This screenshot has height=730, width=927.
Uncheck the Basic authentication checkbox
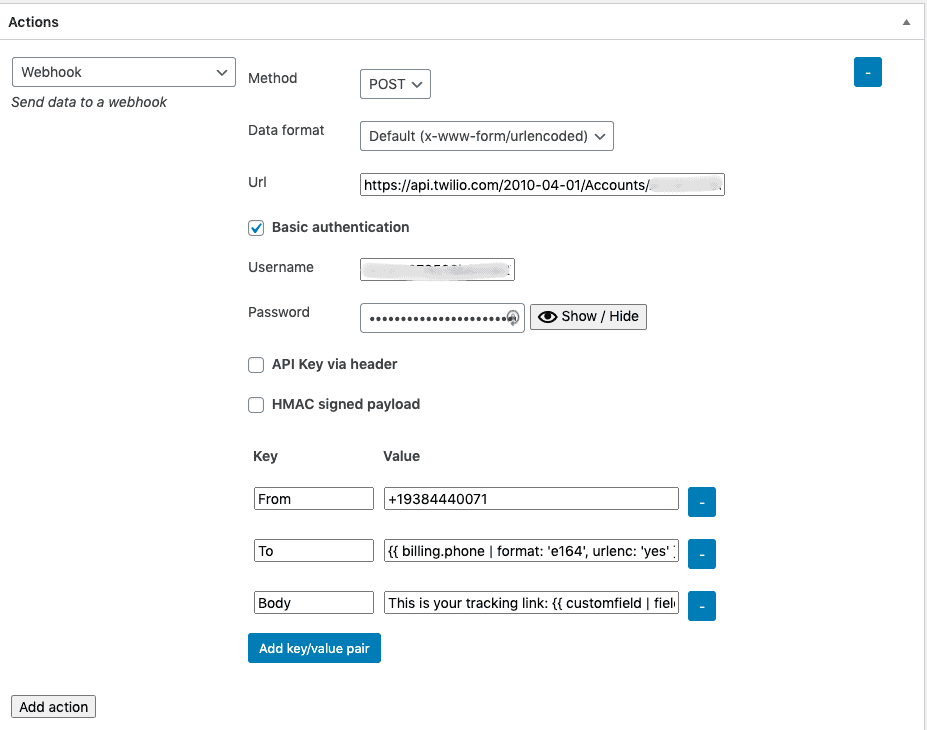[x=256, y=228]
